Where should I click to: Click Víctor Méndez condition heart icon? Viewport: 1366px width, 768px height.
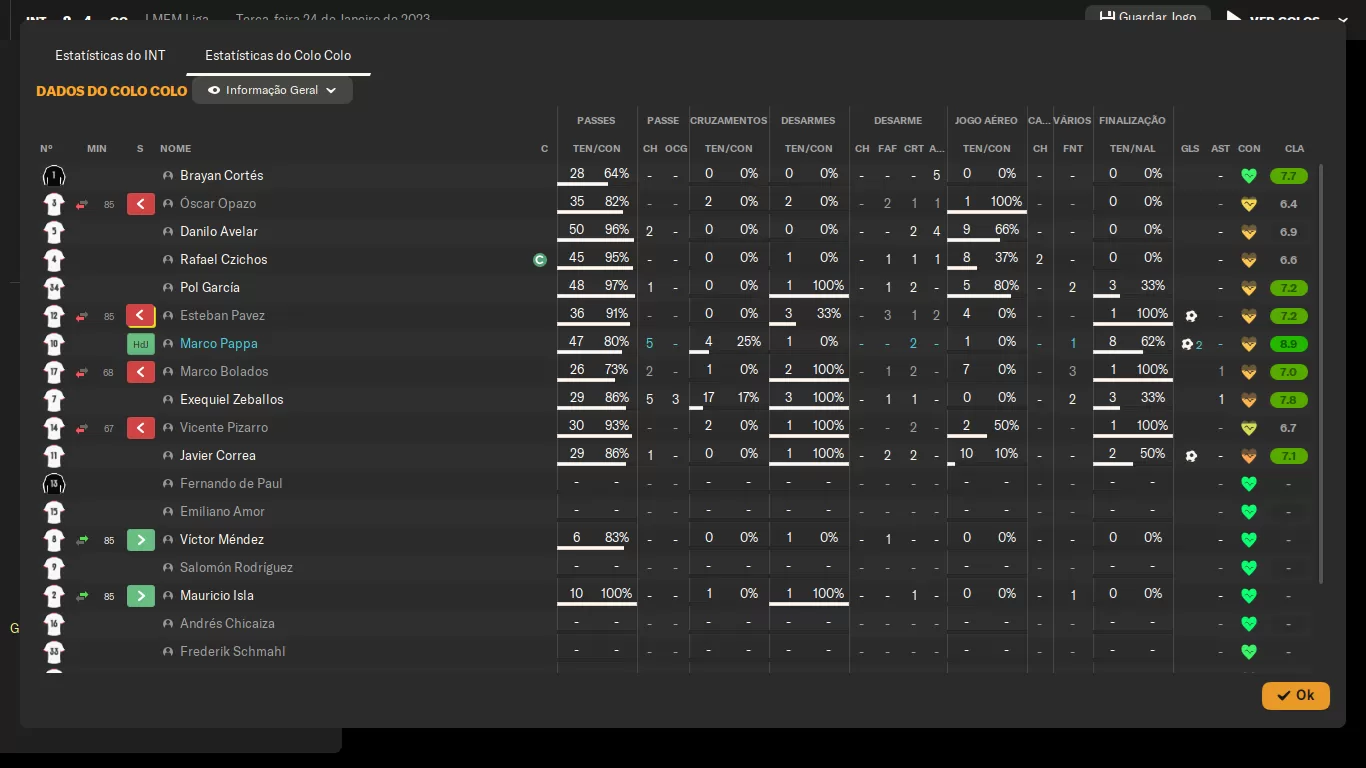[1248, 540]
